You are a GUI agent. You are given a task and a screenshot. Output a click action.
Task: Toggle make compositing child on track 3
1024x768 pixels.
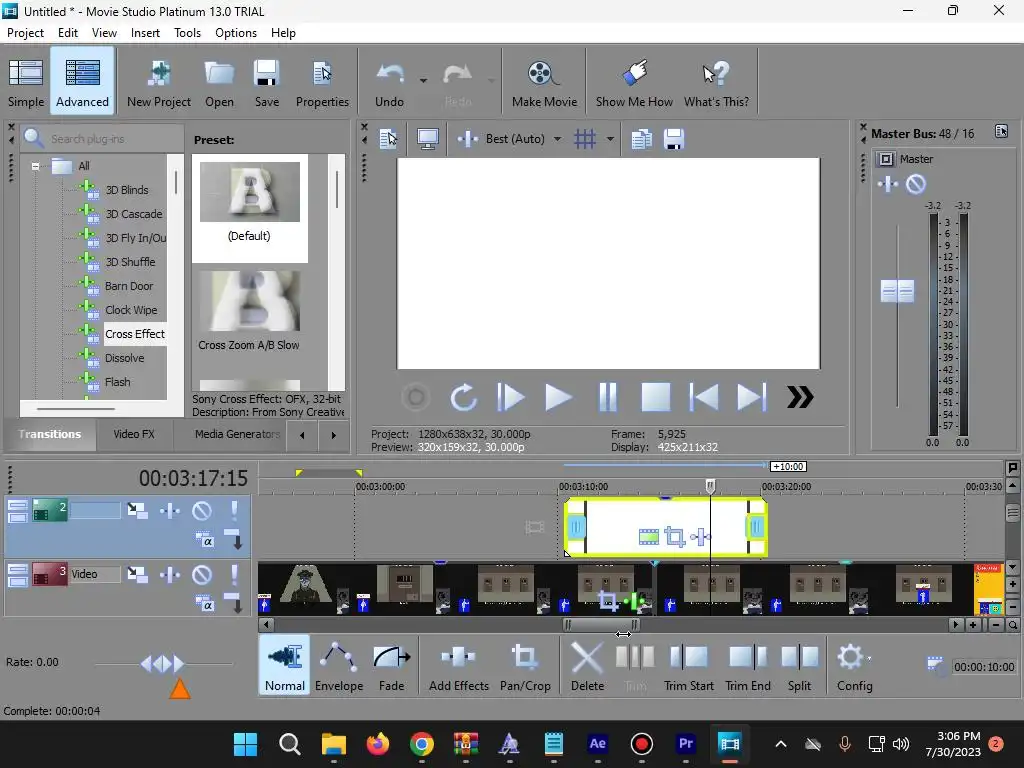(x=234, y=603)
